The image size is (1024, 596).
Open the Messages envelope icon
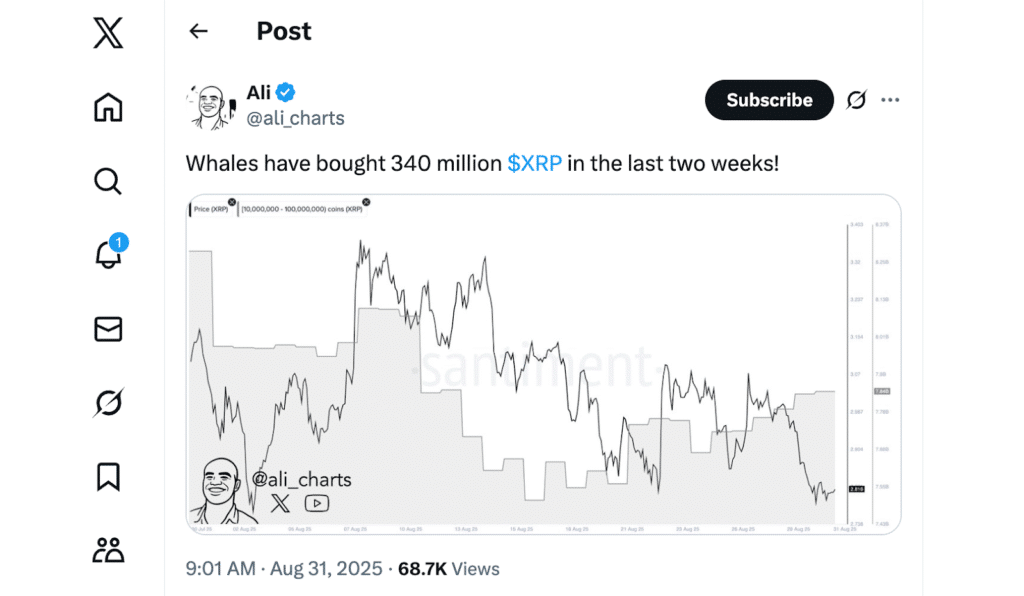click(x=108, y=329)
